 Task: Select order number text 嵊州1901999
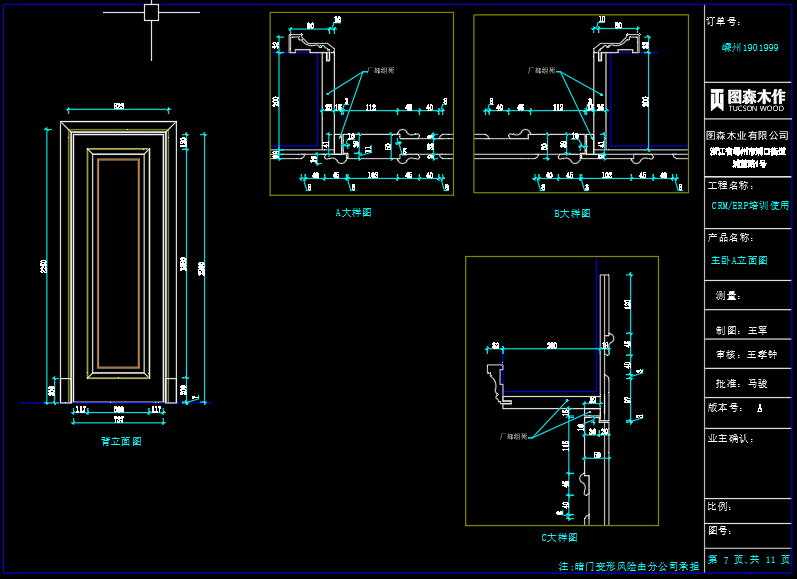pos(750,47)
